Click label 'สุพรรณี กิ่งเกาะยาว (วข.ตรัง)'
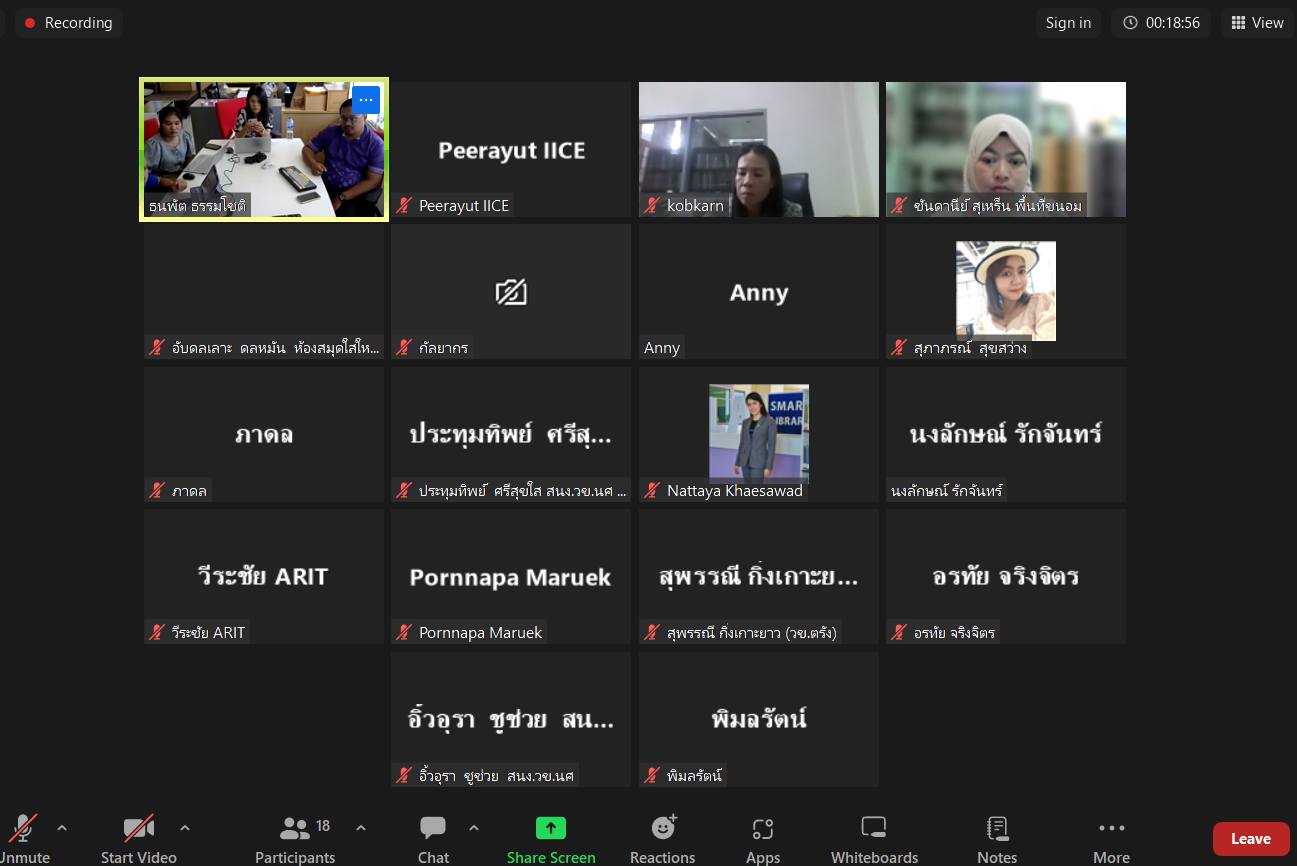 752,633
